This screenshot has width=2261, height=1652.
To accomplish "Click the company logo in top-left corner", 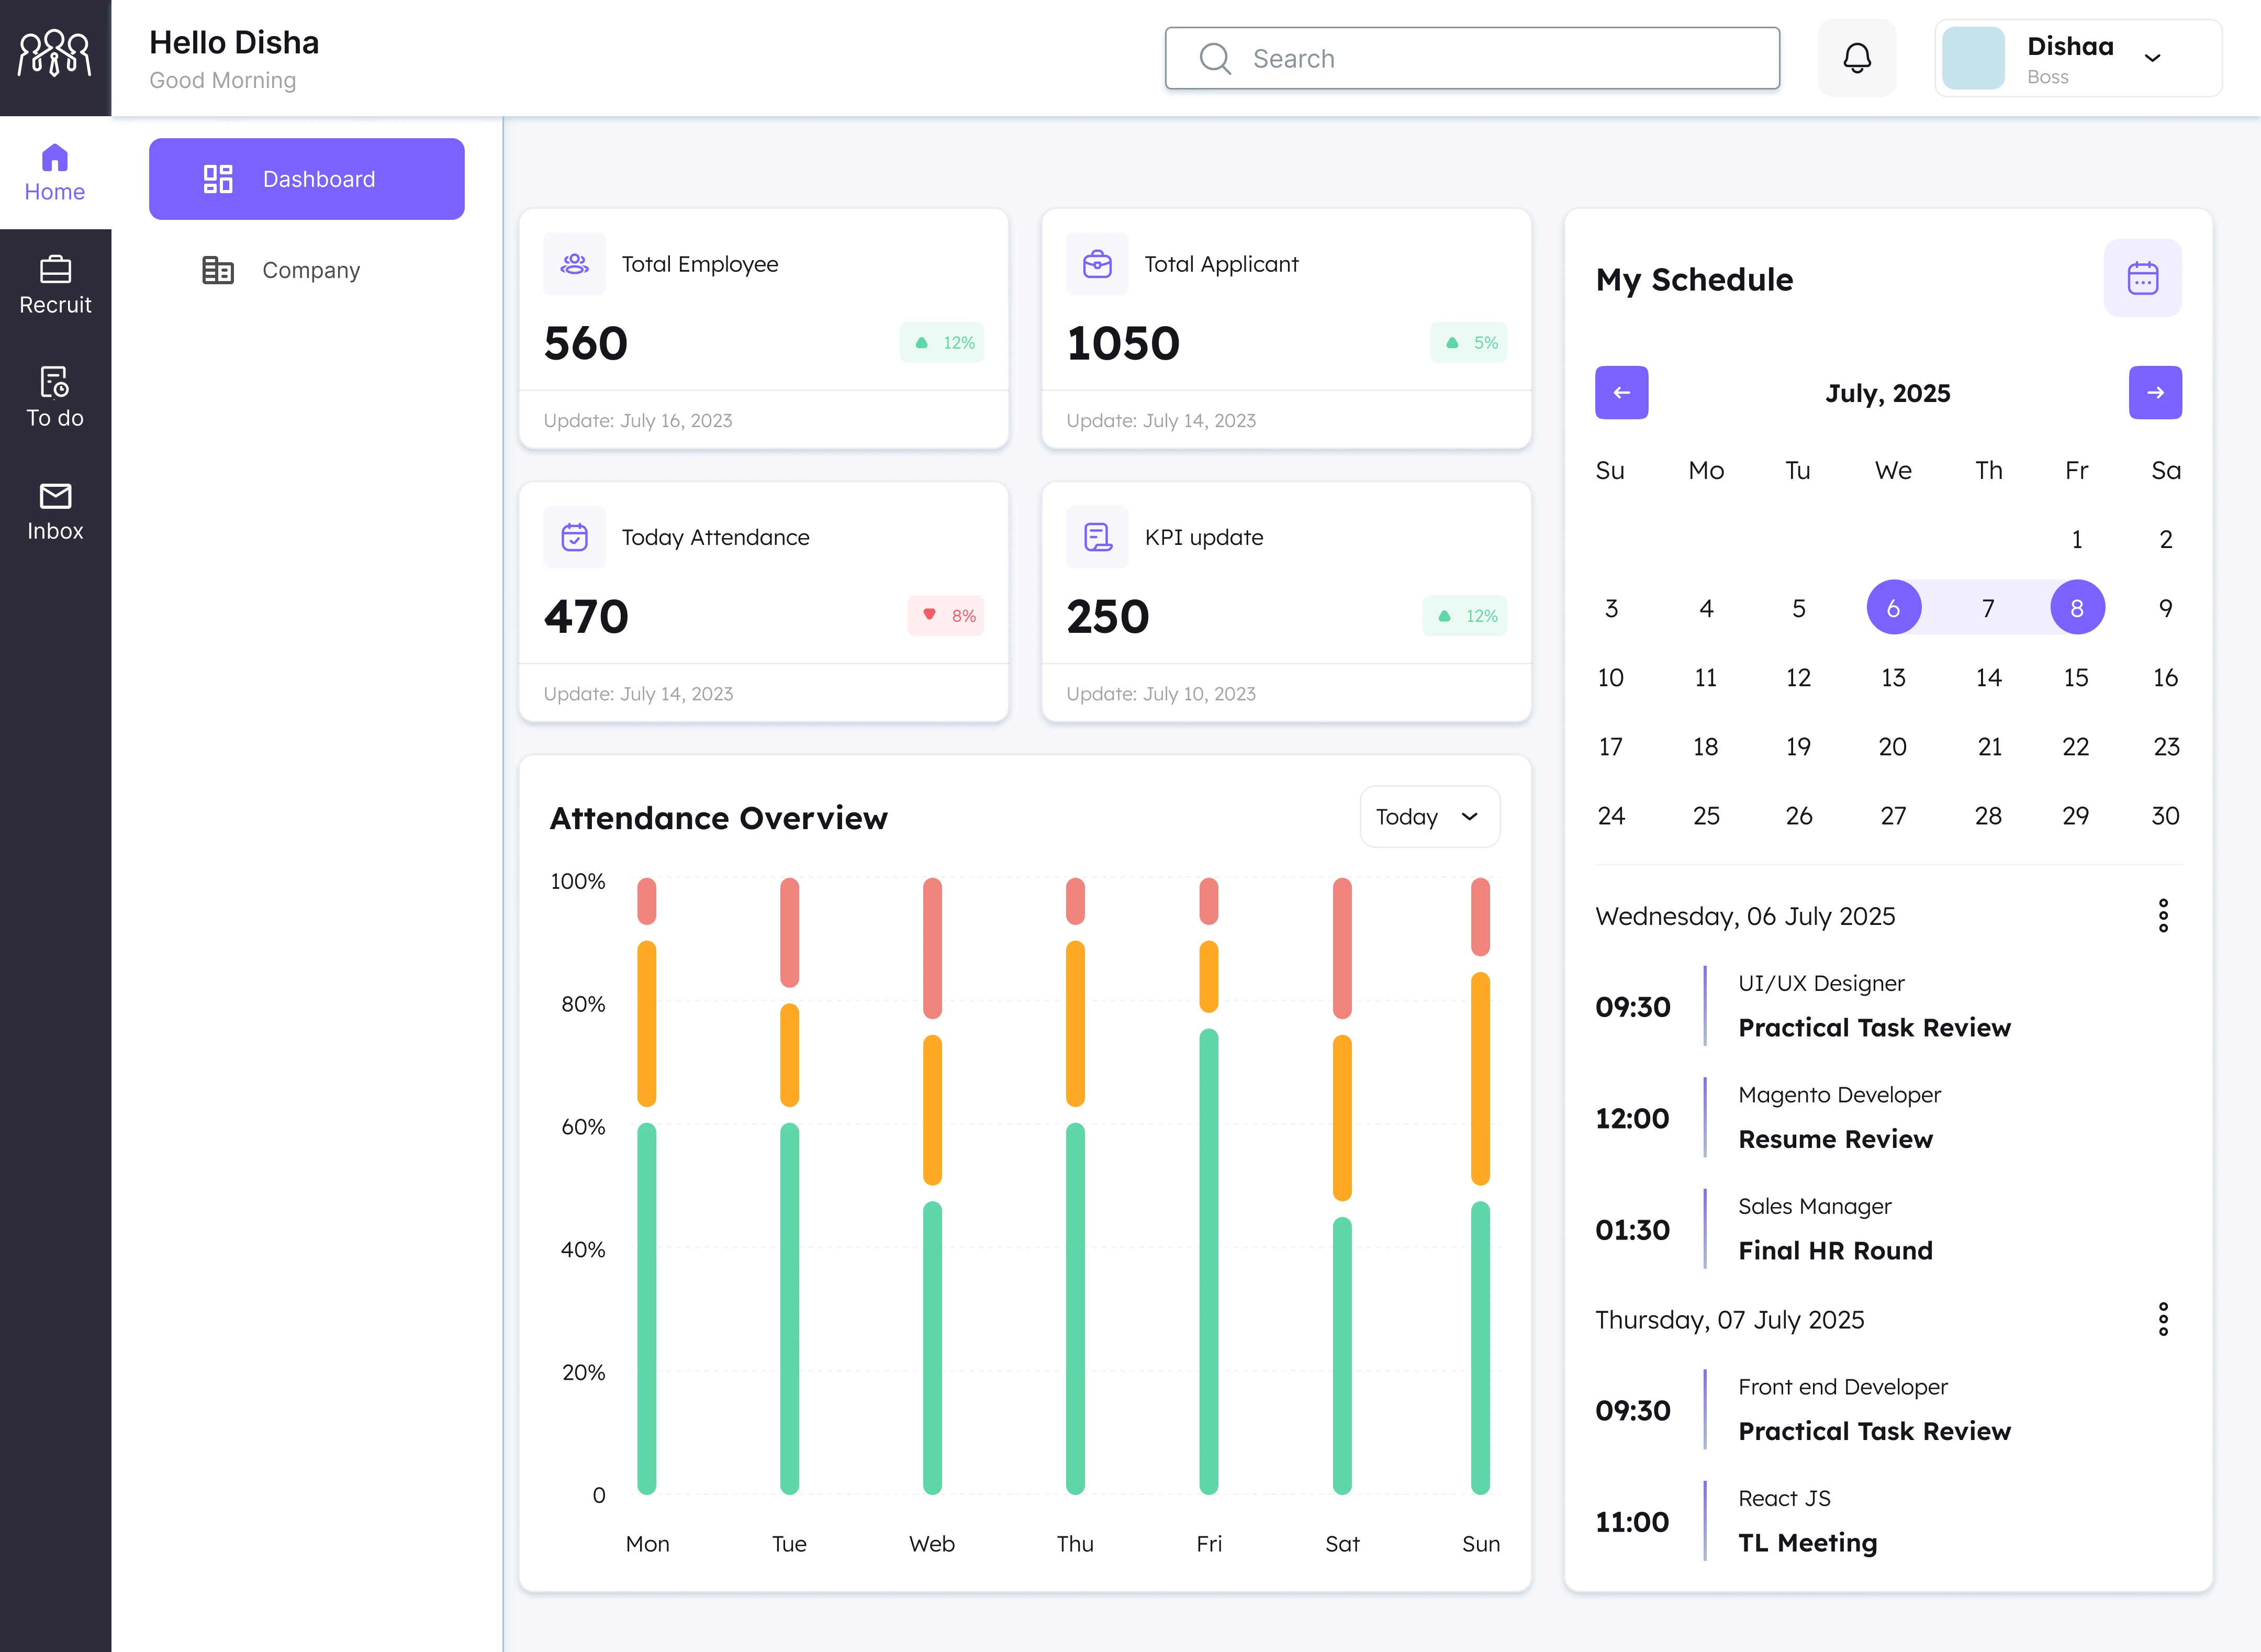I will point(54,57).
